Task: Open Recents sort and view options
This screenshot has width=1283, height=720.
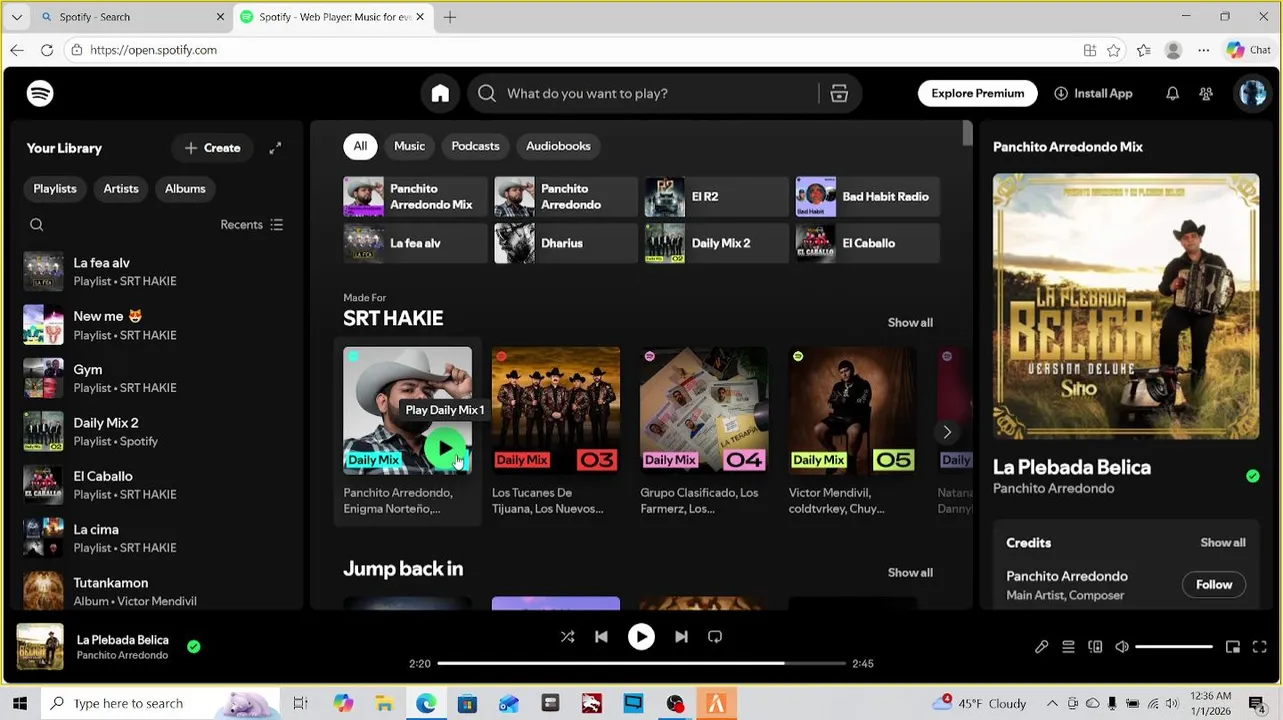Action: [x=252, y=225]
